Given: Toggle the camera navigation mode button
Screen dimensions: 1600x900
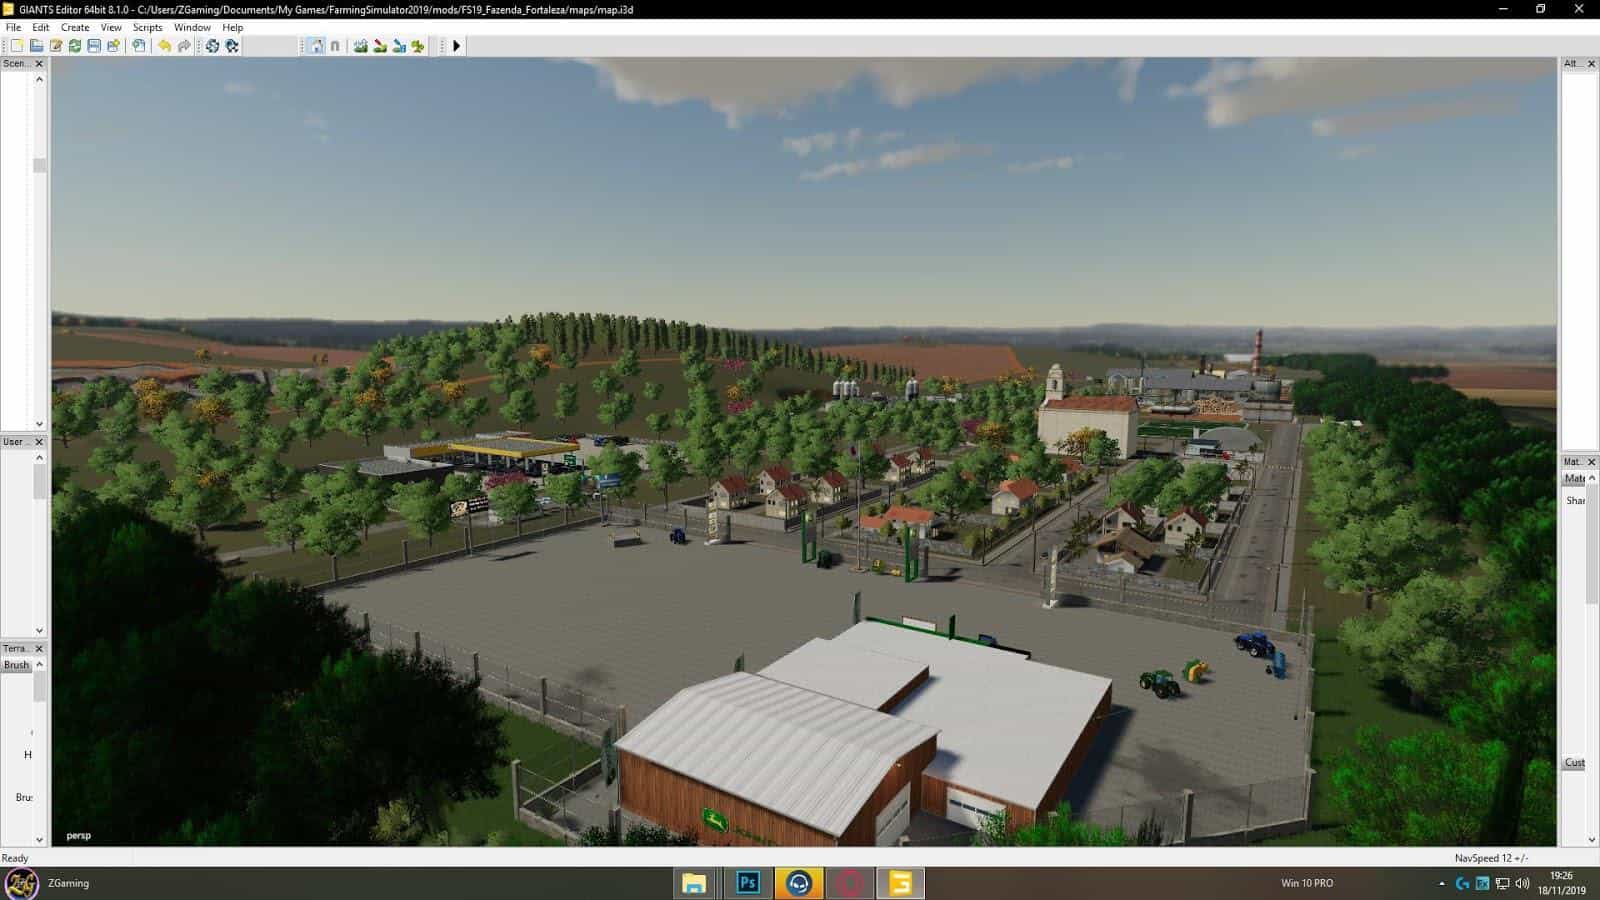Looking at the screenshot, I should pos(316,46).
